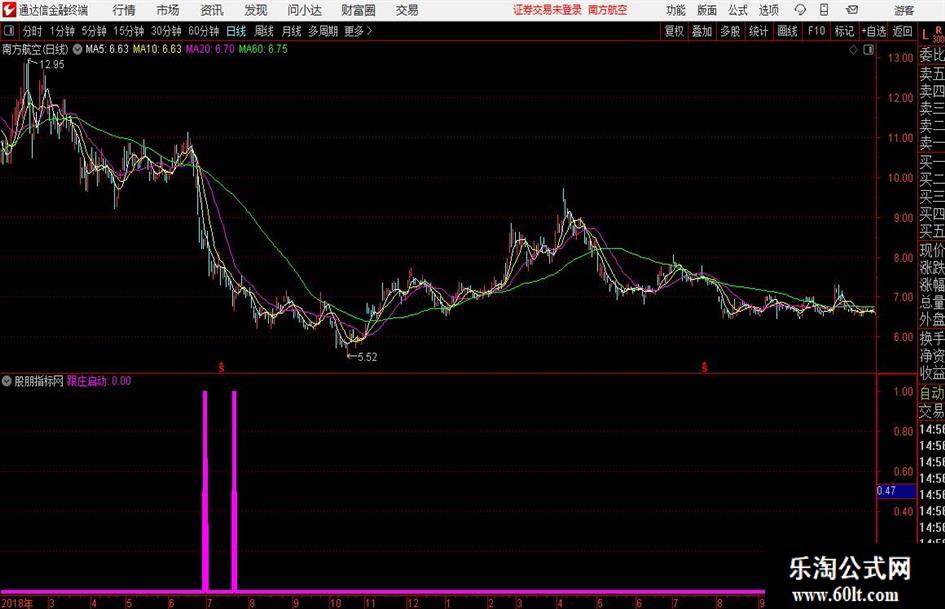Screen dimensions: 945x609
Task: Click the MA5: 6.63 indicator value
Action: pos(107,49)
